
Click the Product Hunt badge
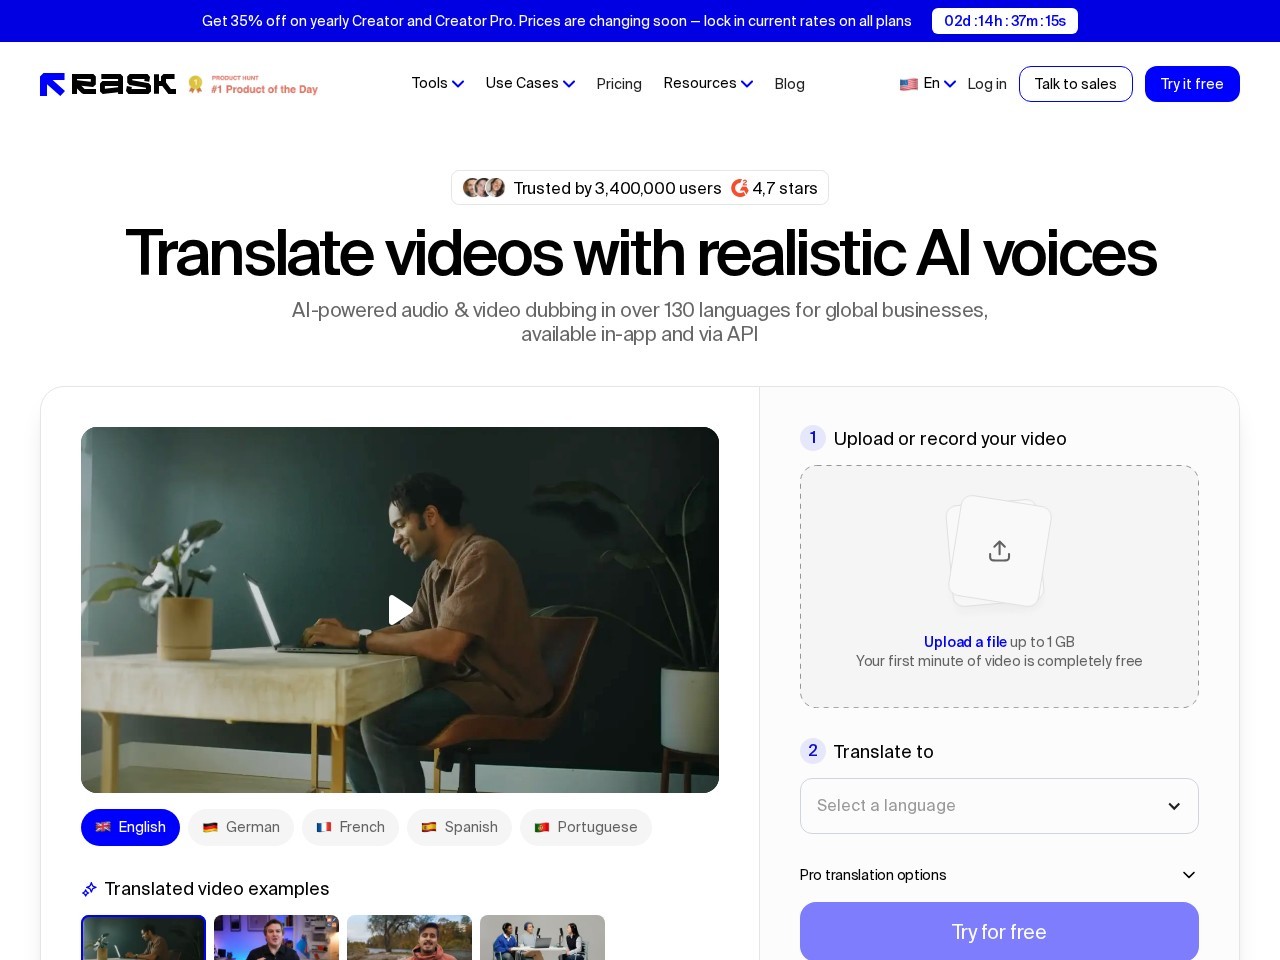tap(253, 85)
